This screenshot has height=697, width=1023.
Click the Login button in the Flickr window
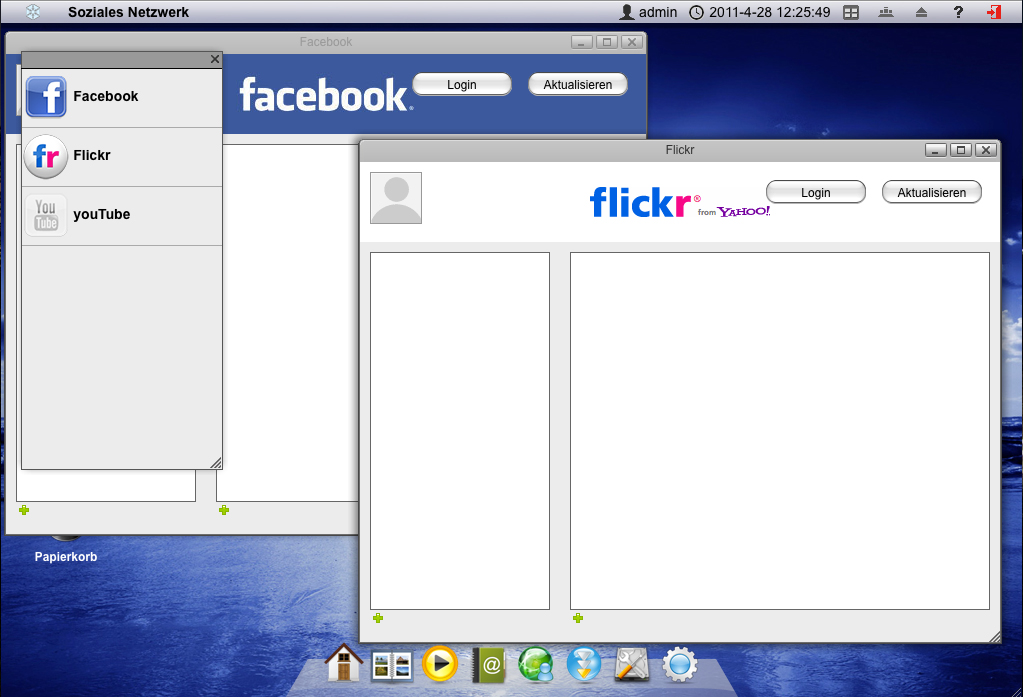[816, 193]
